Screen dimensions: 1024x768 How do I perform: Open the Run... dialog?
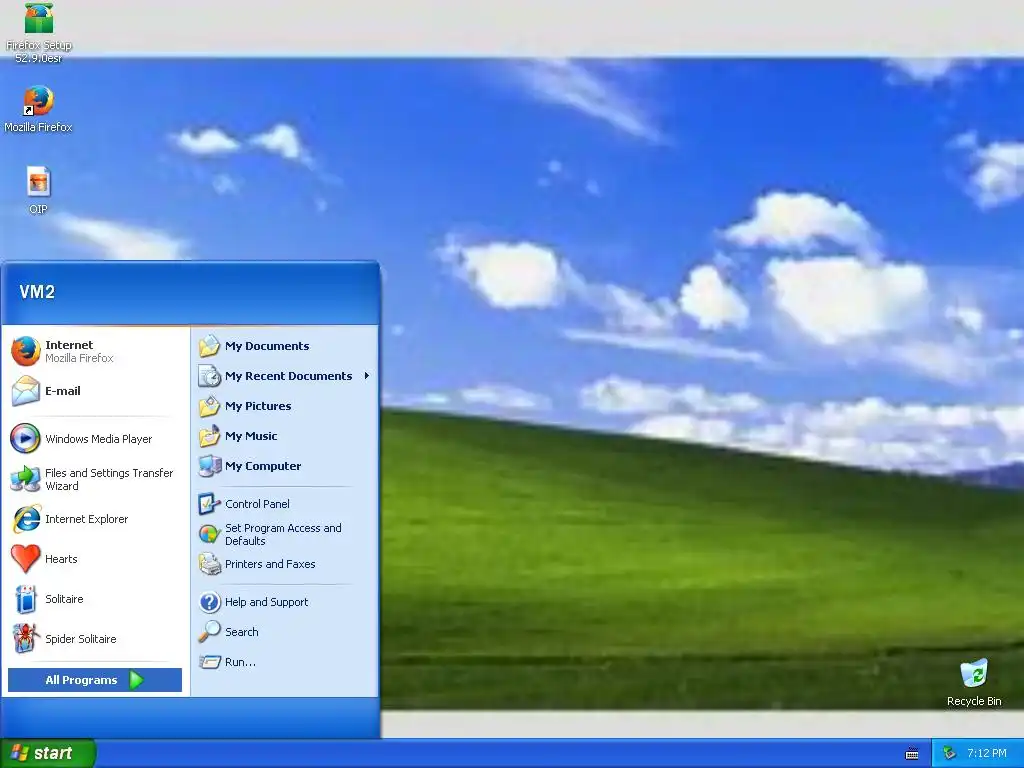(285, 662)
